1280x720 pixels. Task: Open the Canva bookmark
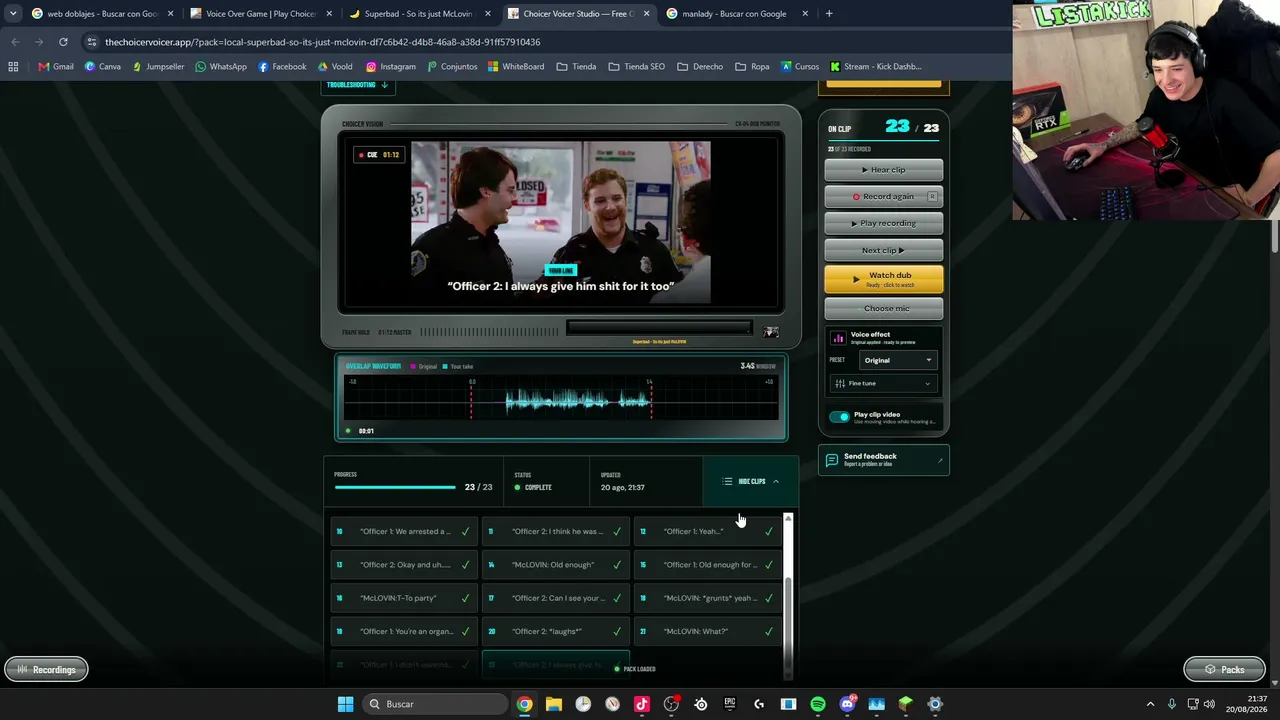coord(103,67)
